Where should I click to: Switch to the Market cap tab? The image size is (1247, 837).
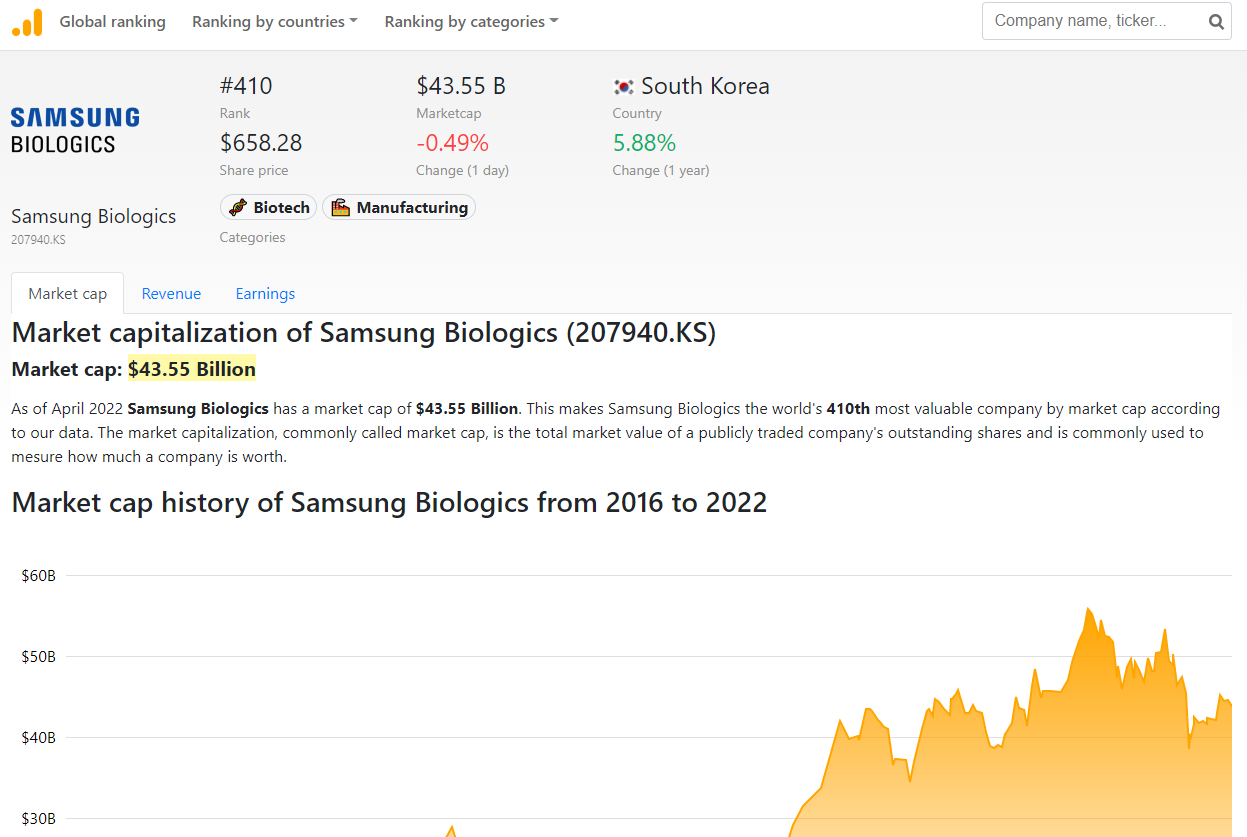click(x=68, y=293)
